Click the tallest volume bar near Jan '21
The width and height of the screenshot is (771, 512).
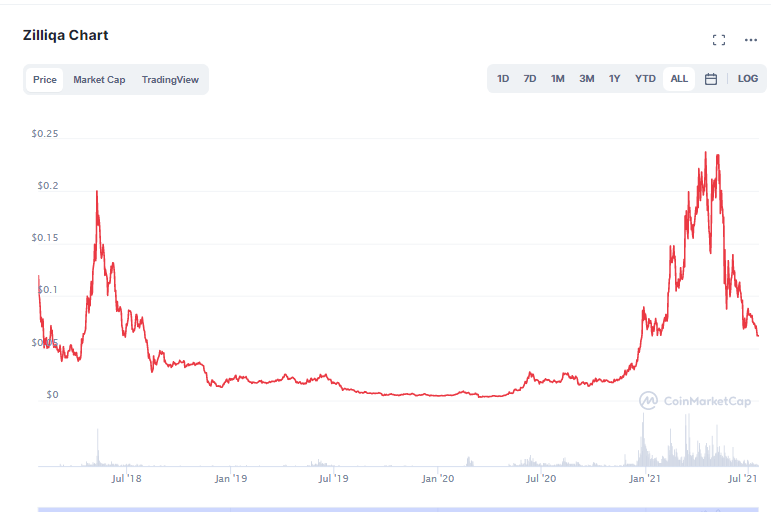point(643,440)
